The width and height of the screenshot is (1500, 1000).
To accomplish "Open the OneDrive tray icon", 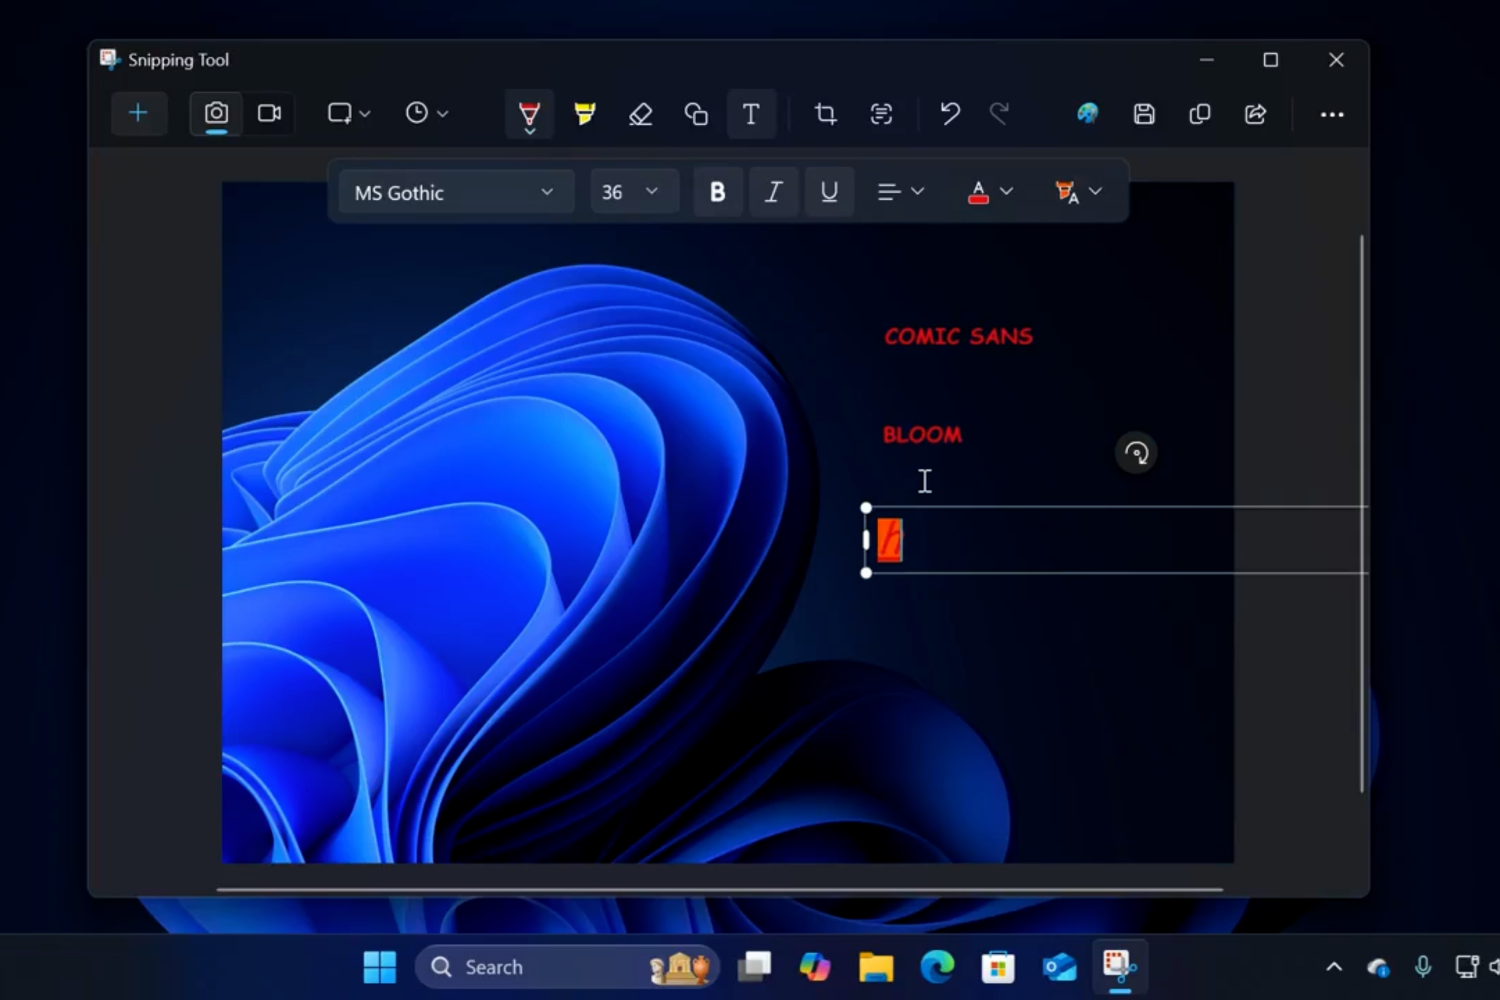I will [x=1378, y=967].
